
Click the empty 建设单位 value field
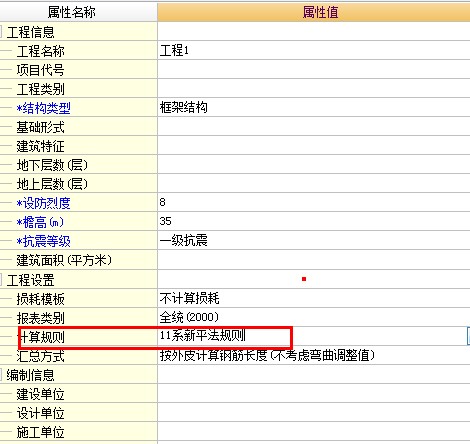[314, 394]
